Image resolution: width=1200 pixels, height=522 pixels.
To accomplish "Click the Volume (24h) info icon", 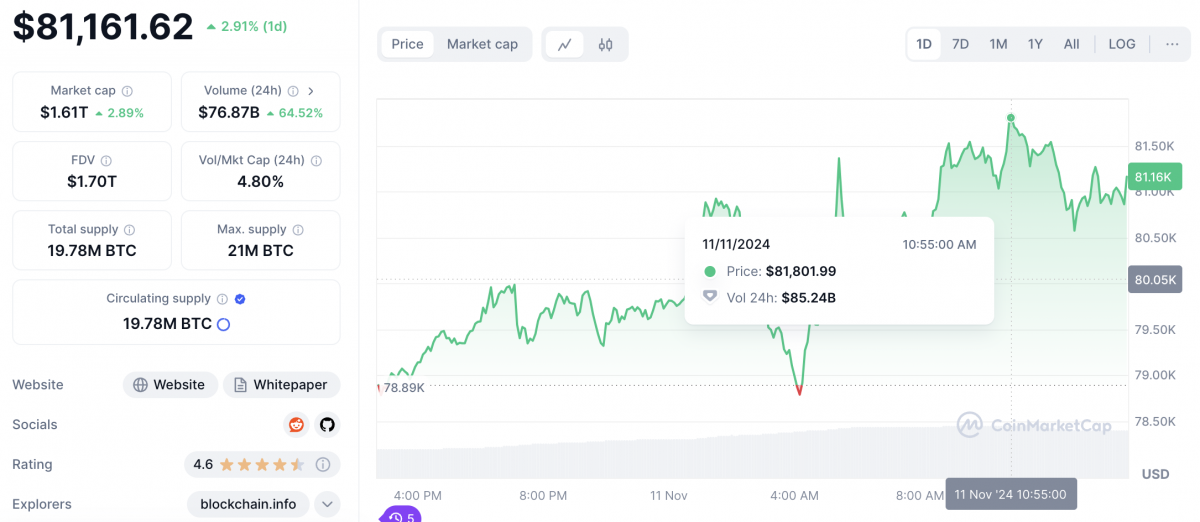I will coord(294,91).
